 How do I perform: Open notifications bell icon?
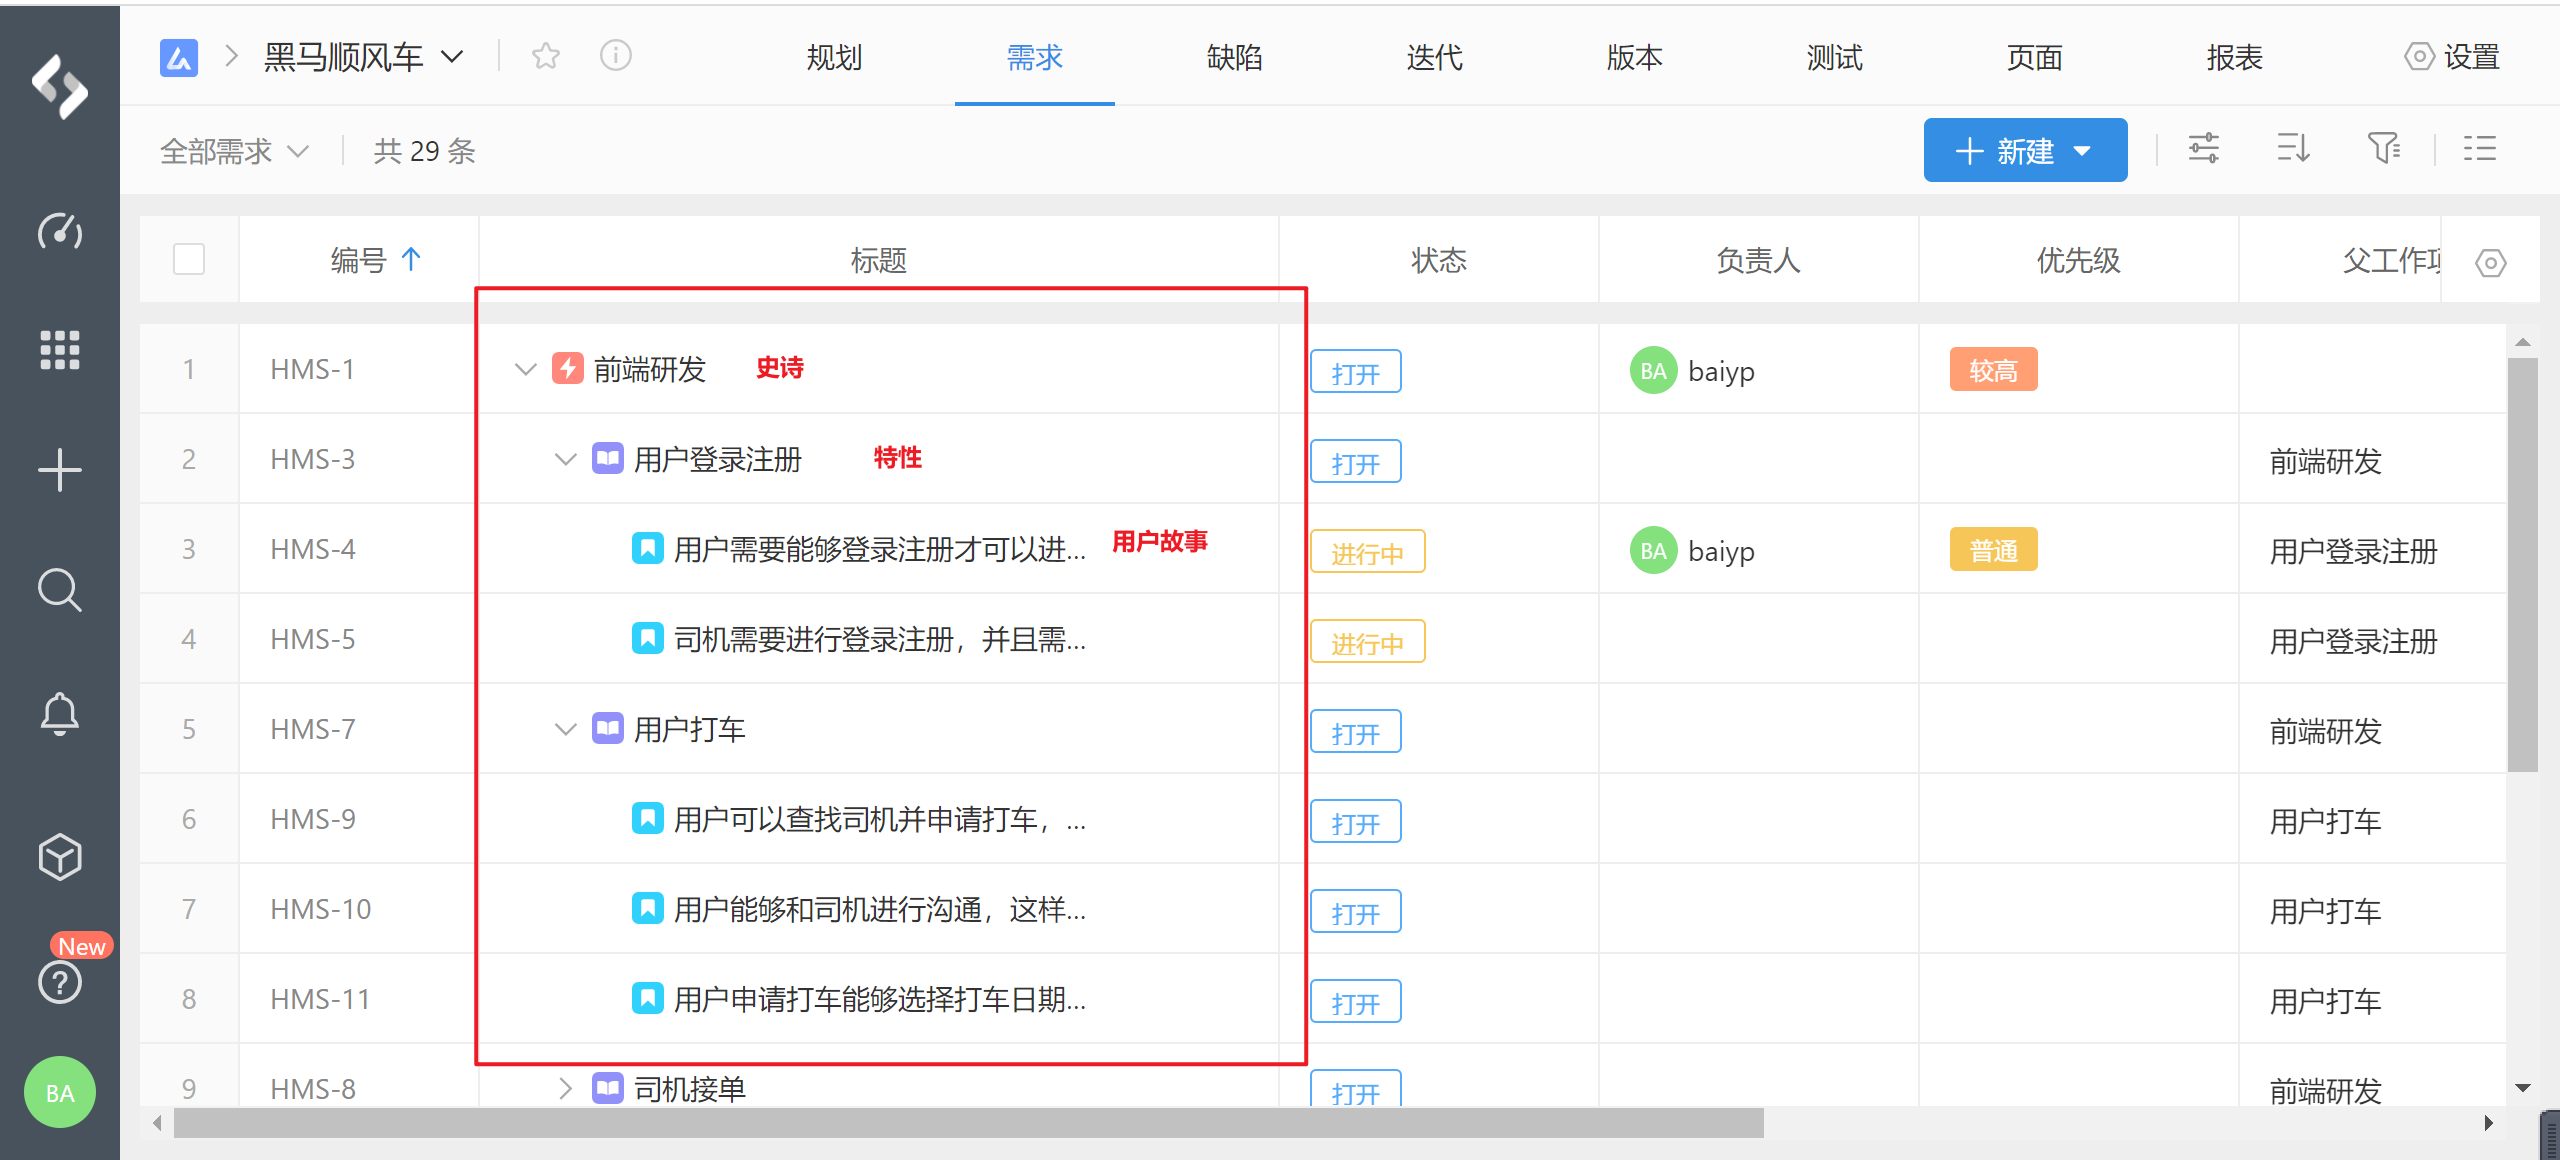pyautogui.click(x=60, y=713)
